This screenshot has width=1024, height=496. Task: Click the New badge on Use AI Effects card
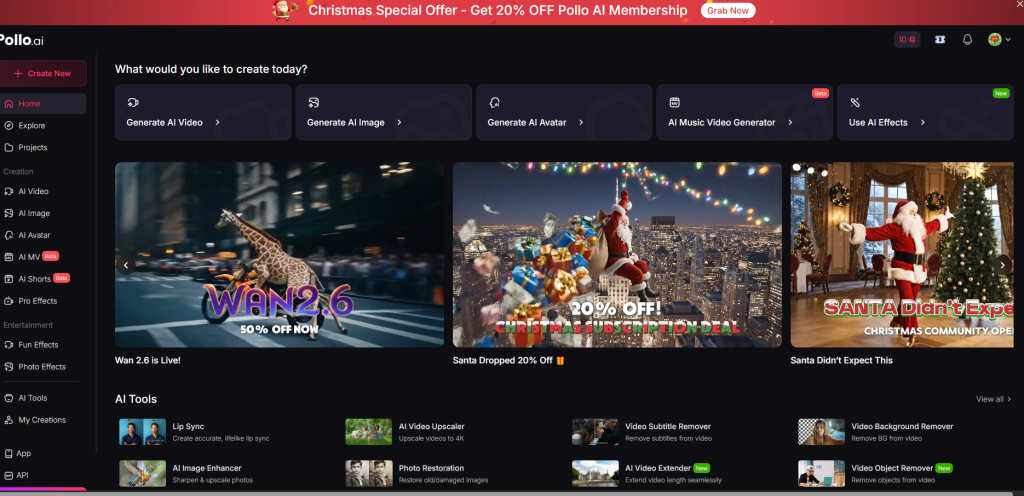pos(1001,93)
